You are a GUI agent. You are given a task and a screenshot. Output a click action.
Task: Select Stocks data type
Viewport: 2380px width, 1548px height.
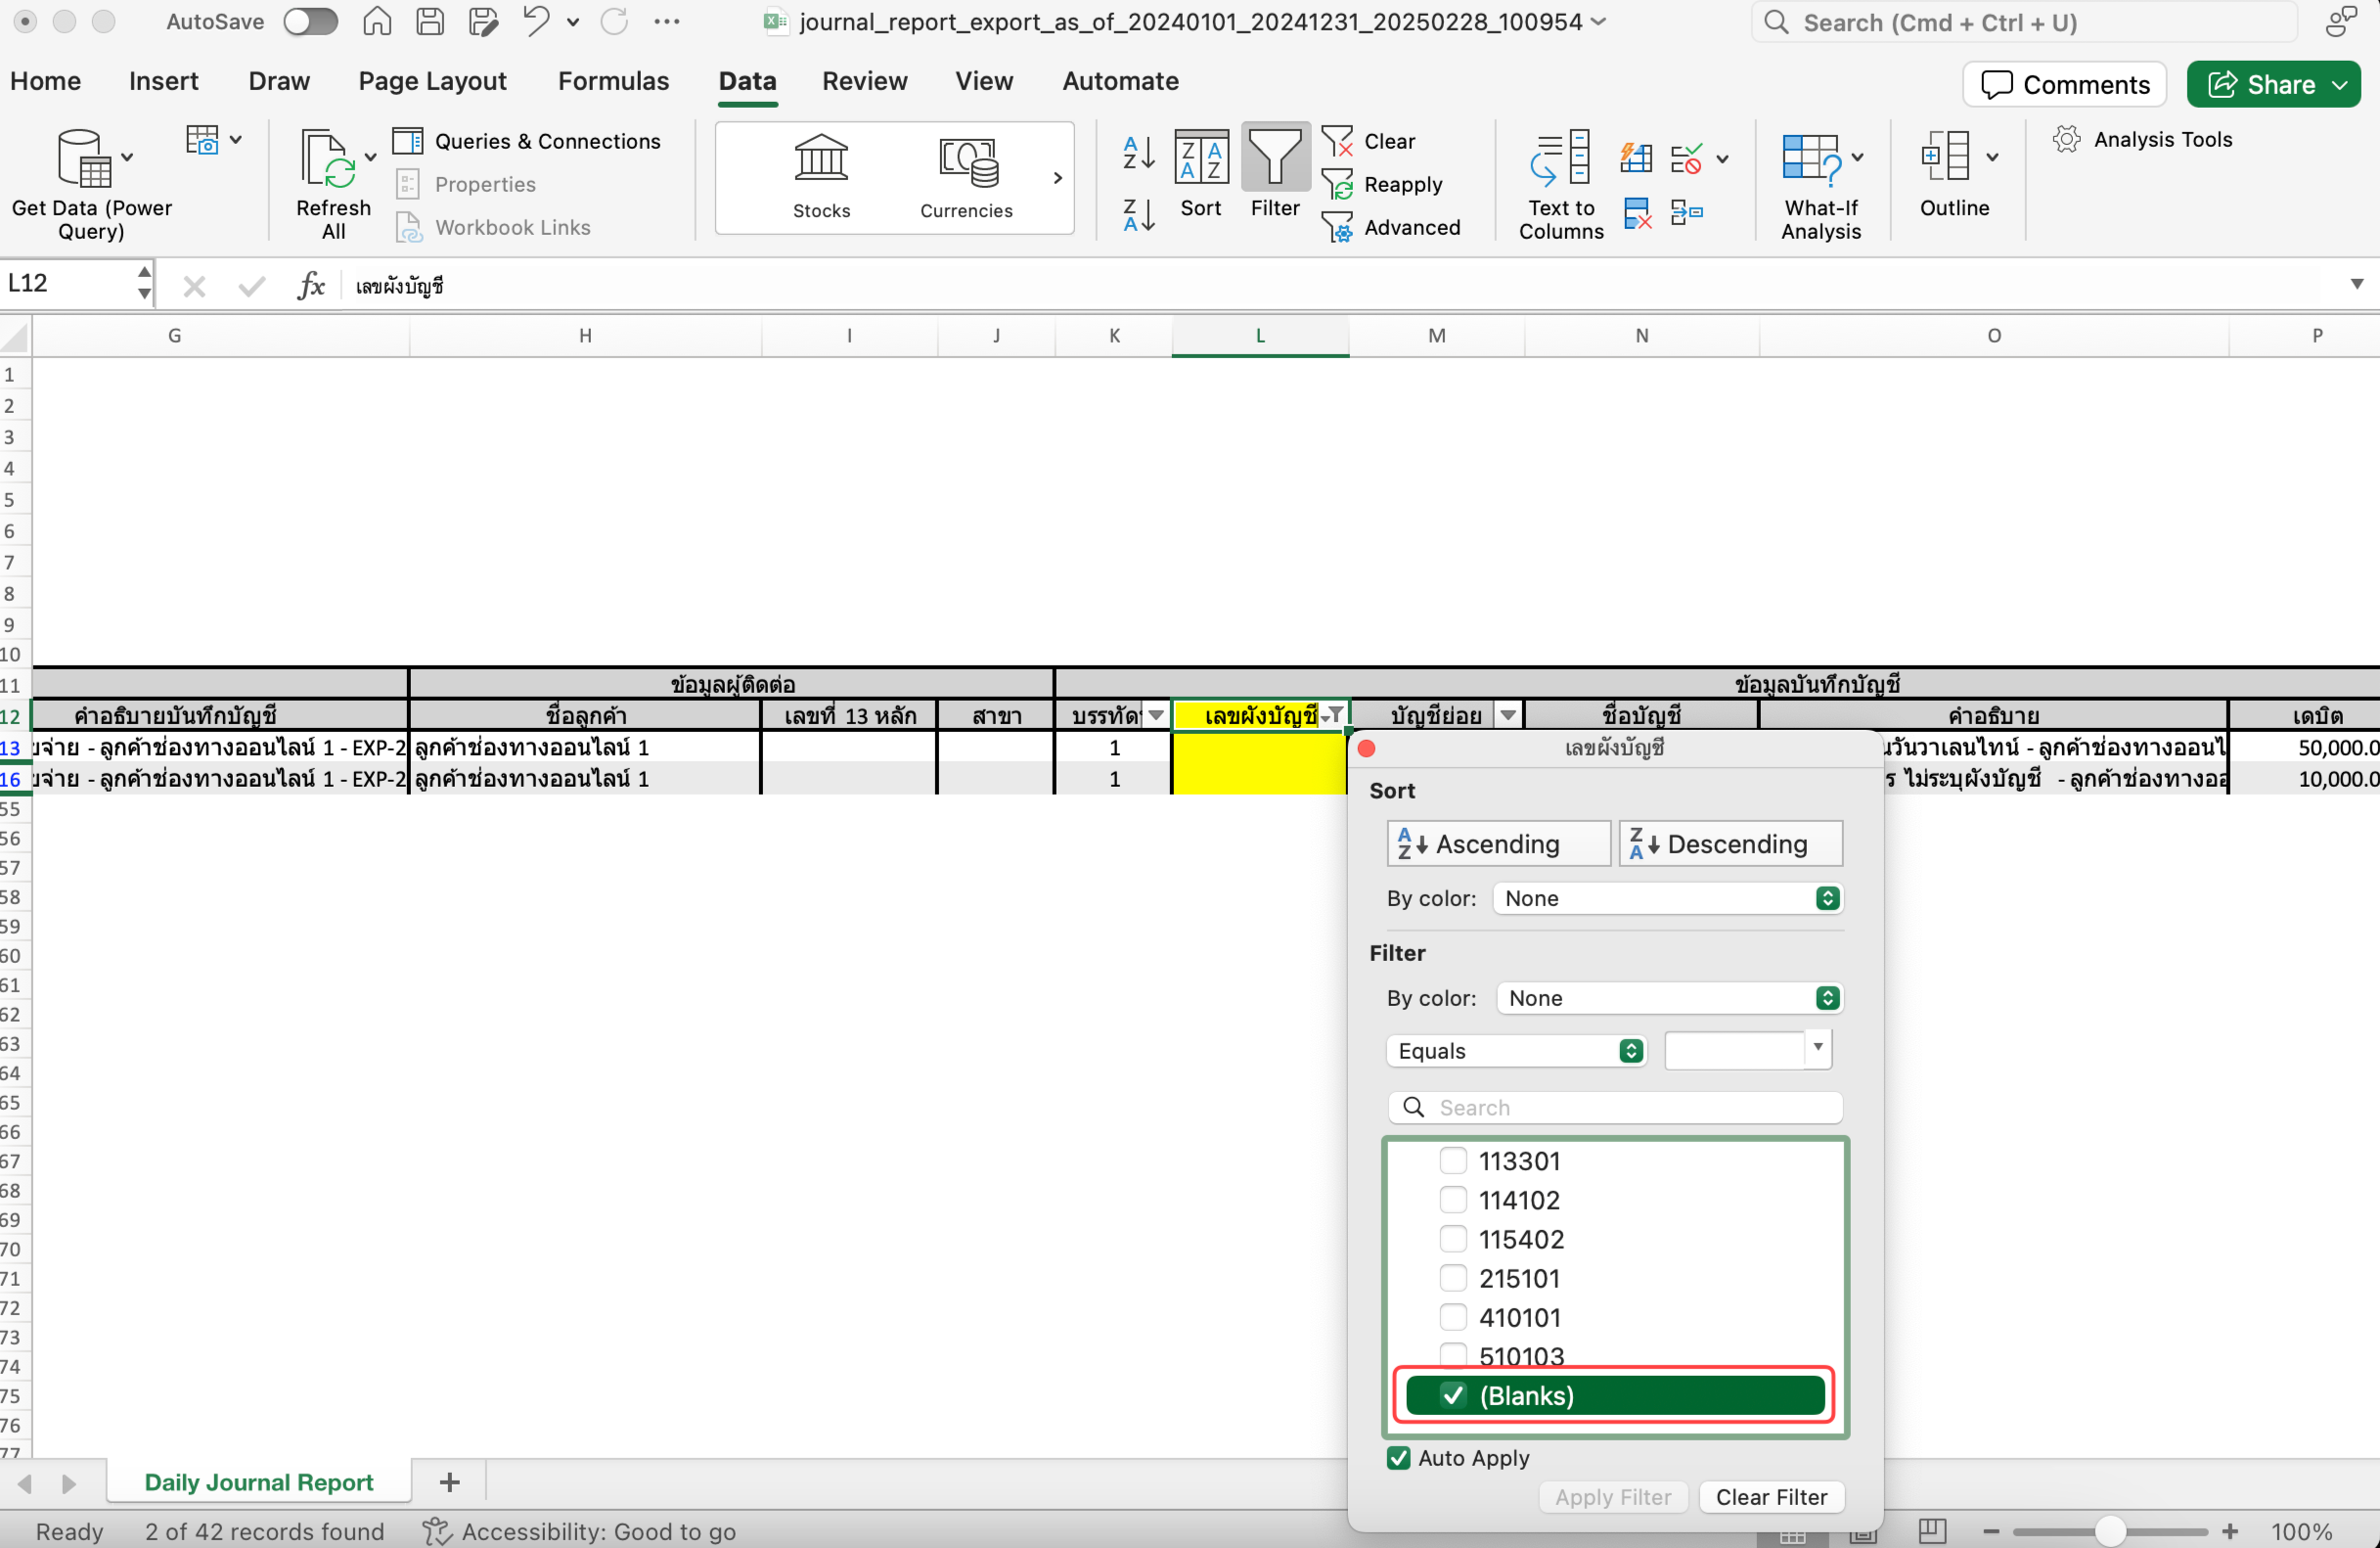click(821, 176)
